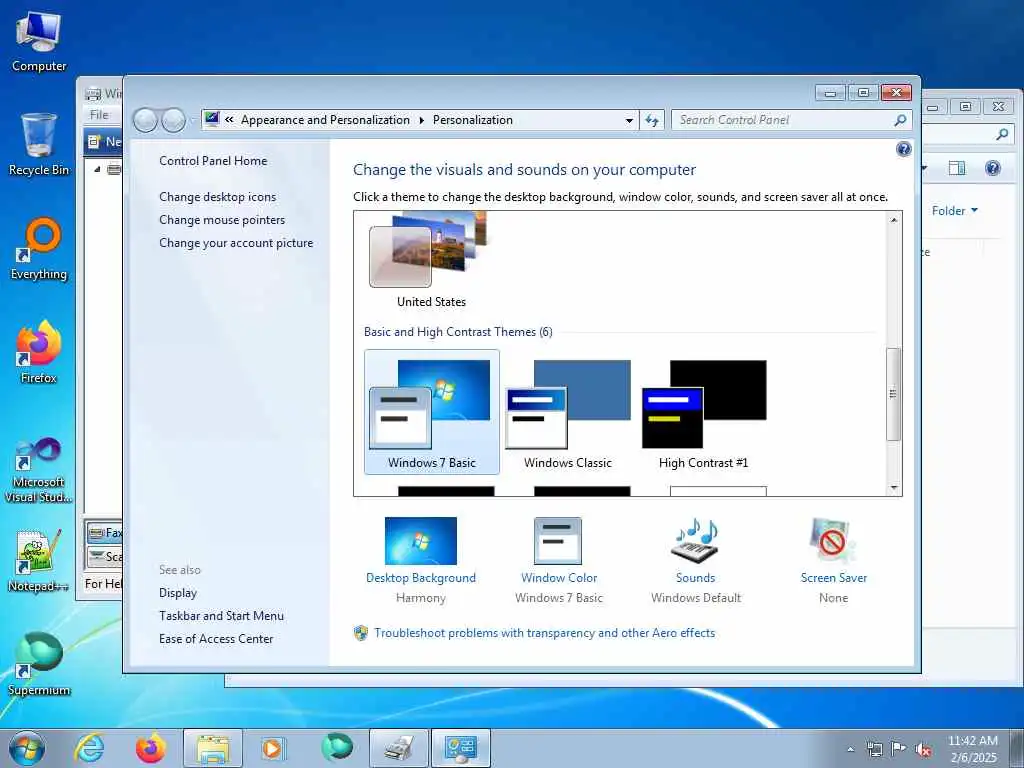This screenshot has height=768, width=1024.
Task: Click the Search Control Panel field
Action: tap(784, 120)
